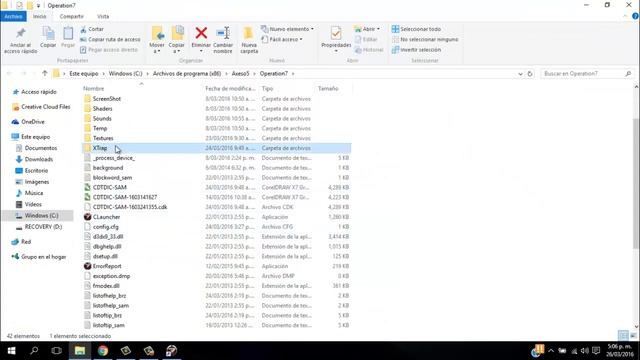Open Task View on taskbar

click(57, 351)
